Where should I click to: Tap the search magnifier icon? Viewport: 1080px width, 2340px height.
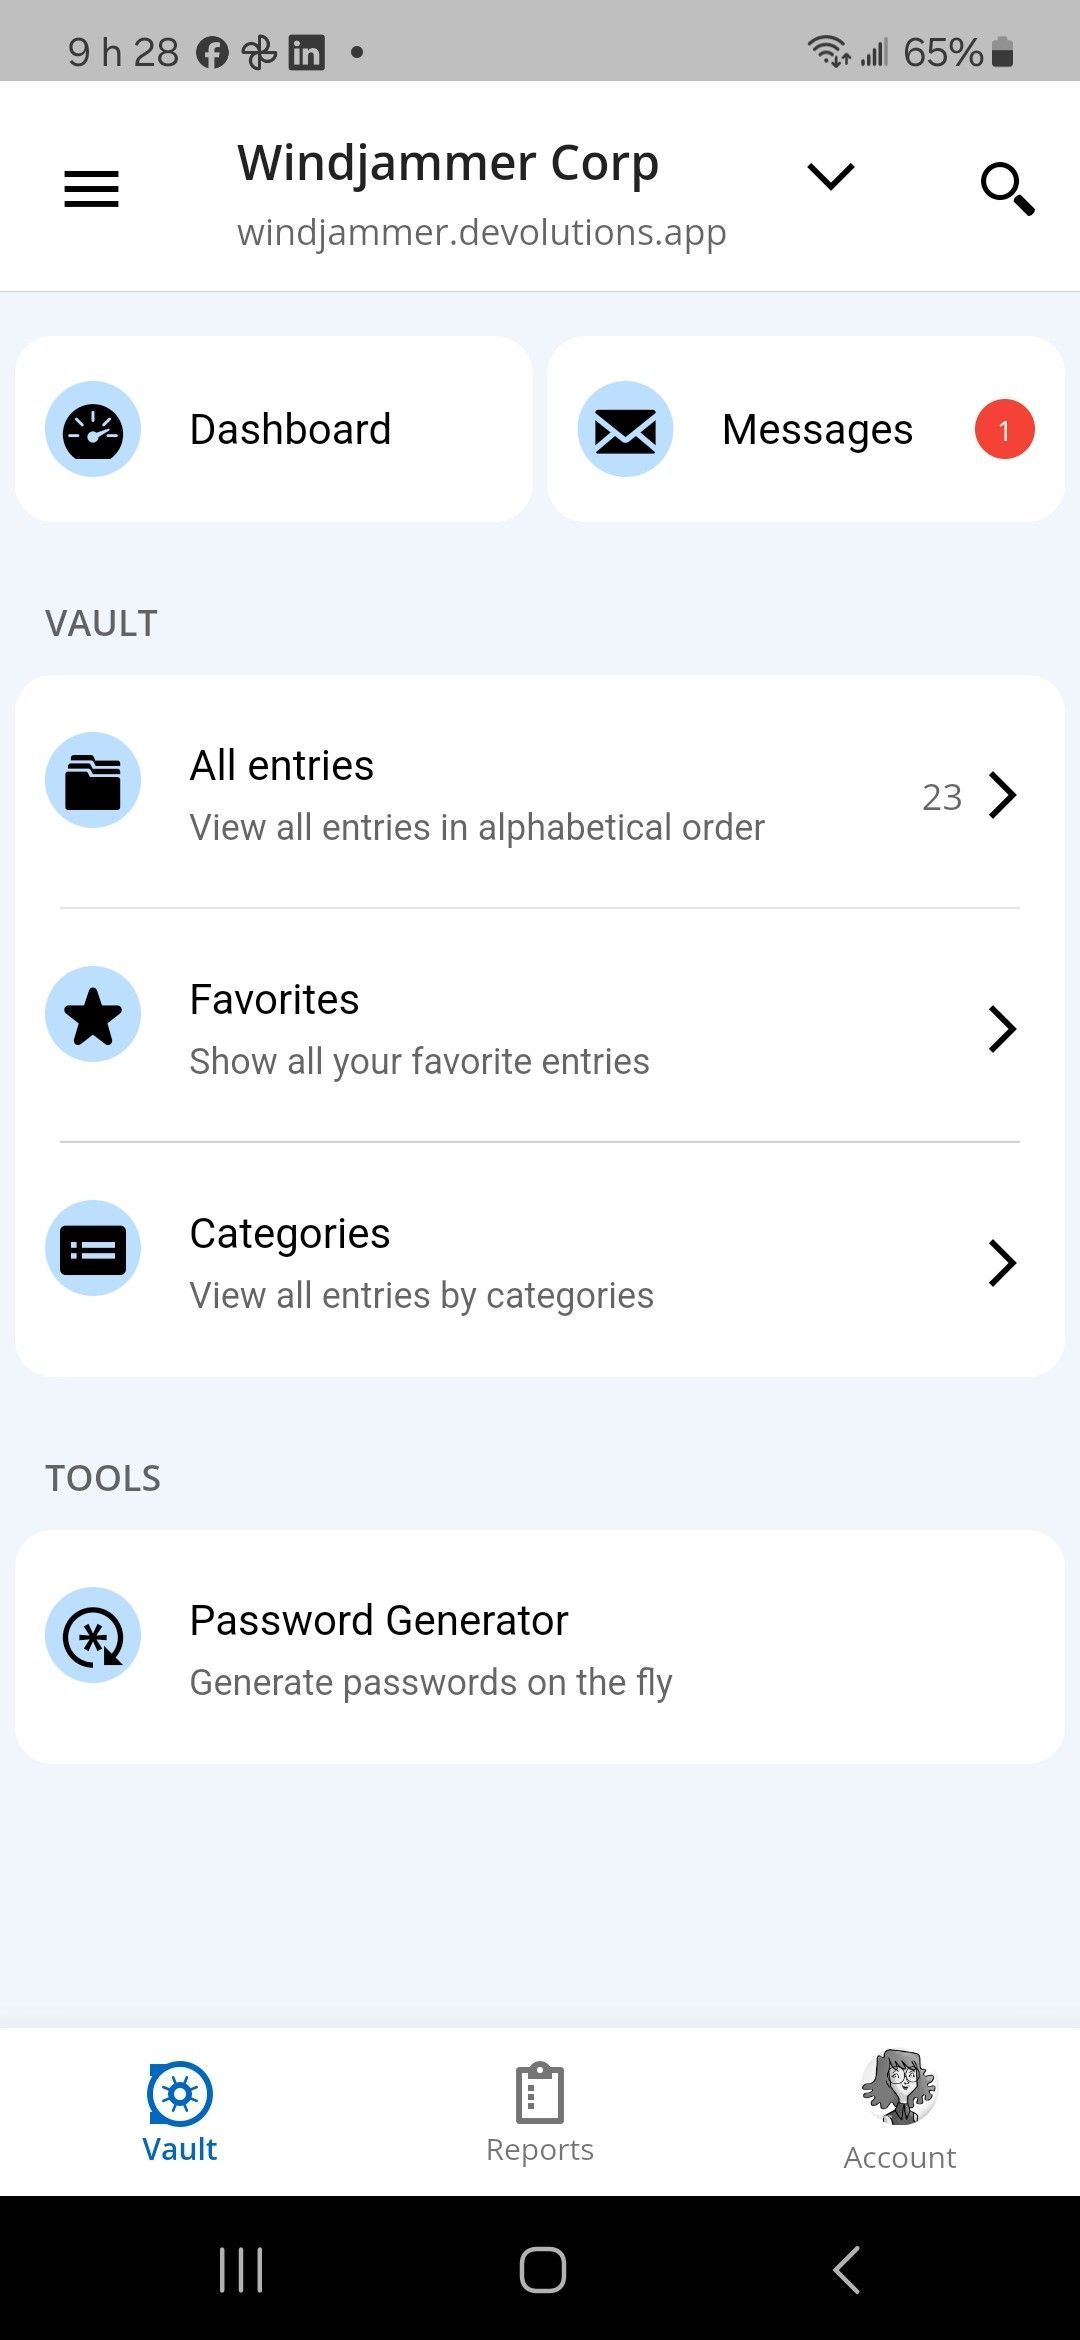click(1006, 188)
